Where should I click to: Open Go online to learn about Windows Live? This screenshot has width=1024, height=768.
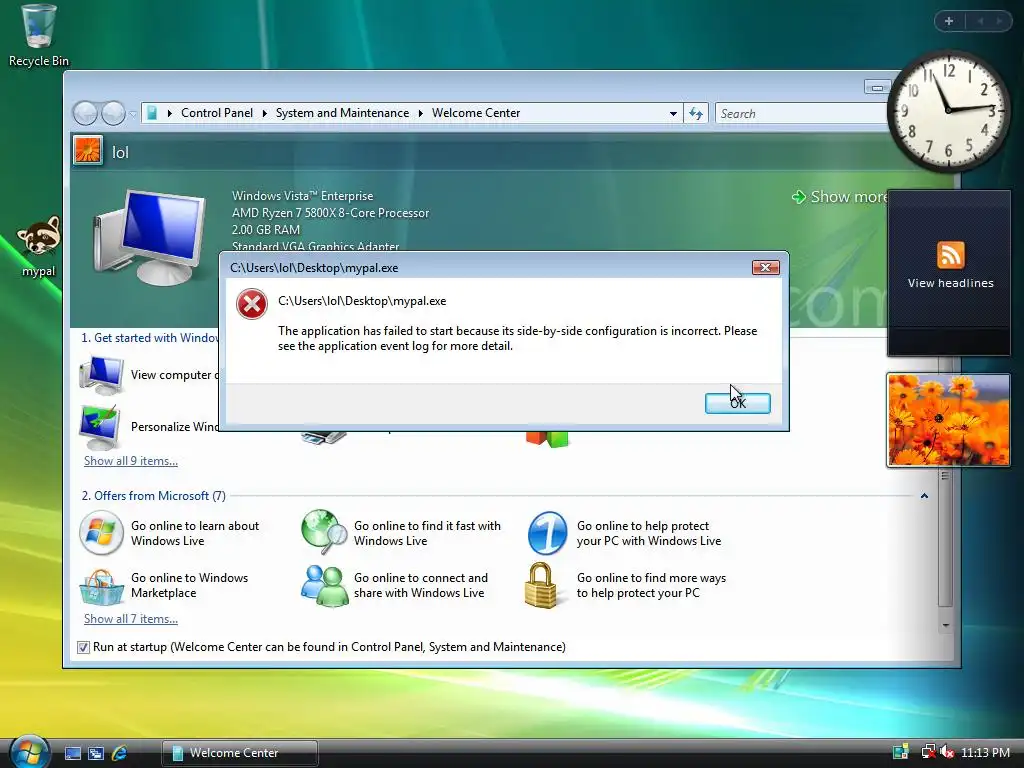(195, 533)
